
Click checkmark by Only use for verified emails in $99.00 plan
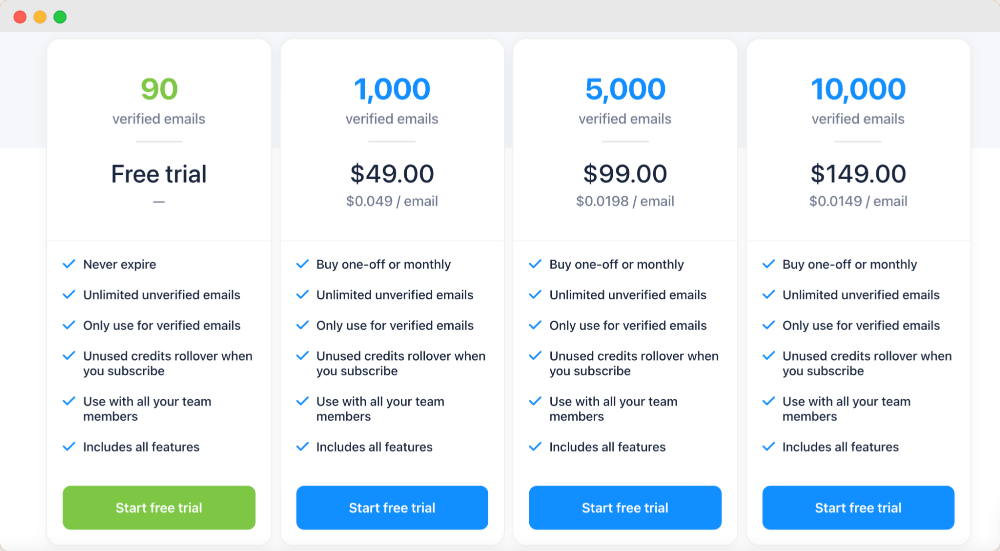535,325
